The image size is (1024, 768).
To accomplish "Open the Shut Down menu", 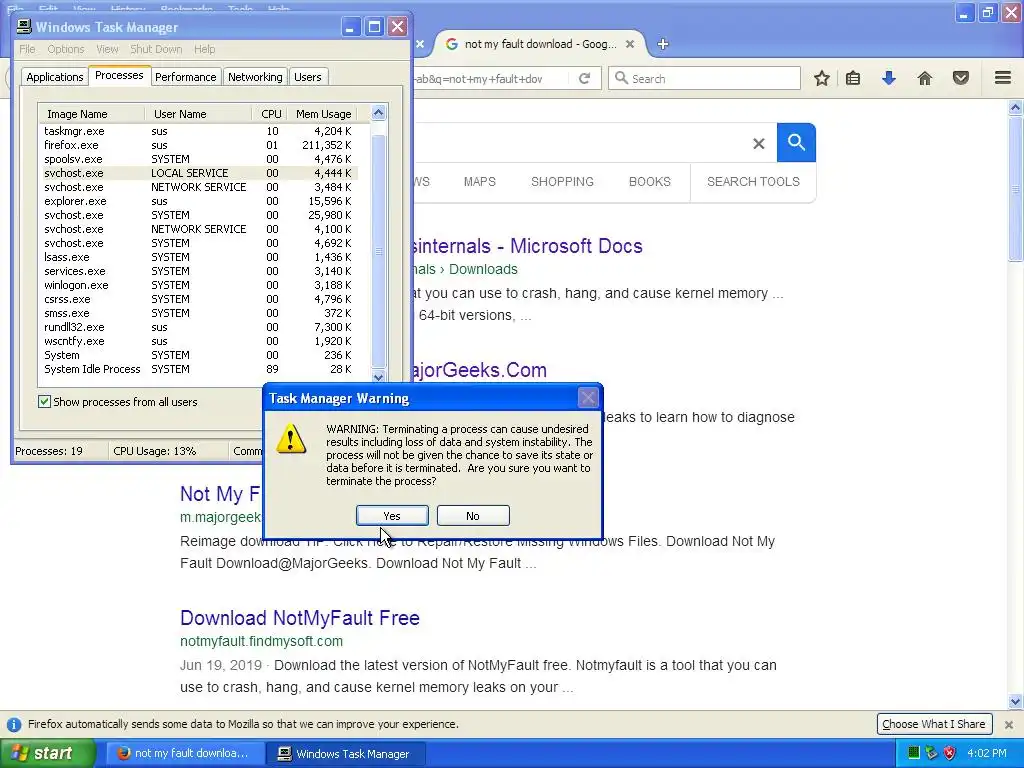I will click(x=156, y=49).
